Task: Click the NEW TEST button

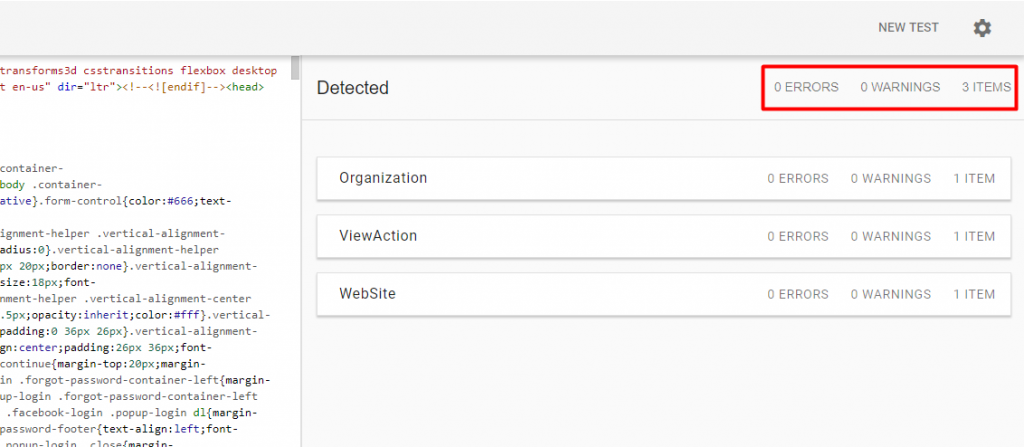Action: click(908, 28)
